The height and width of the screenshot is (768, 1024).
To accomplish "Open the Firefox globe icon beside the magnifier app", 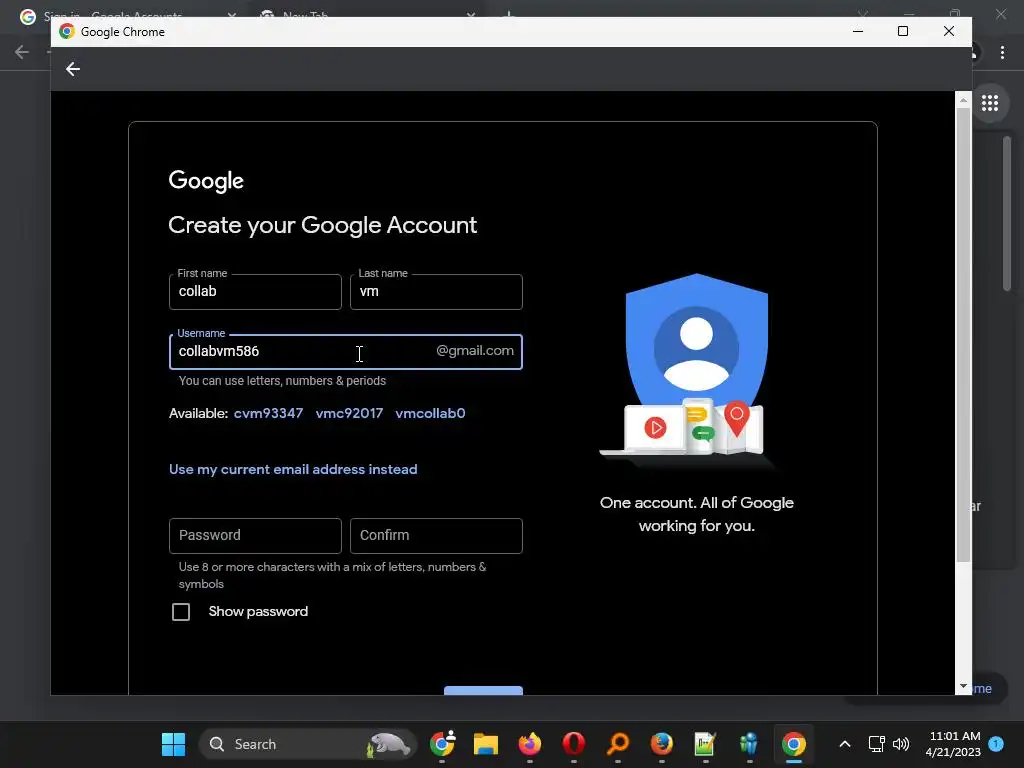I will pos(662,744).
